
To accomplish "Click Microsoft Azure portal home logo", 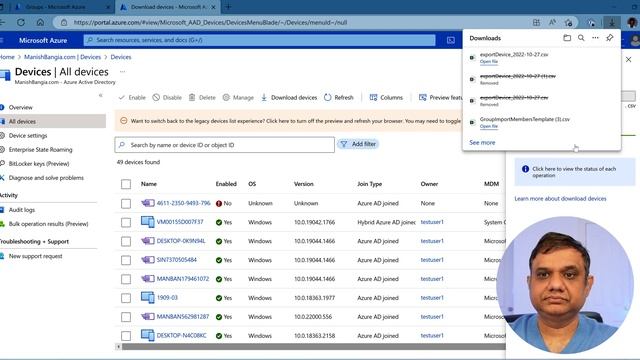I will pos(43,40).
